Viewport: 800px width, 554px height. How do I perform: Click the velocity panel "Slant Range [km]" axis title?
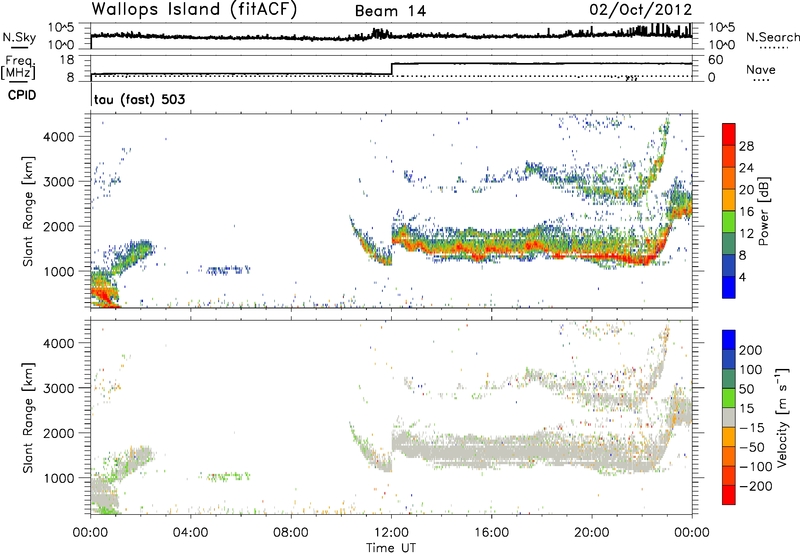[28, 417]
